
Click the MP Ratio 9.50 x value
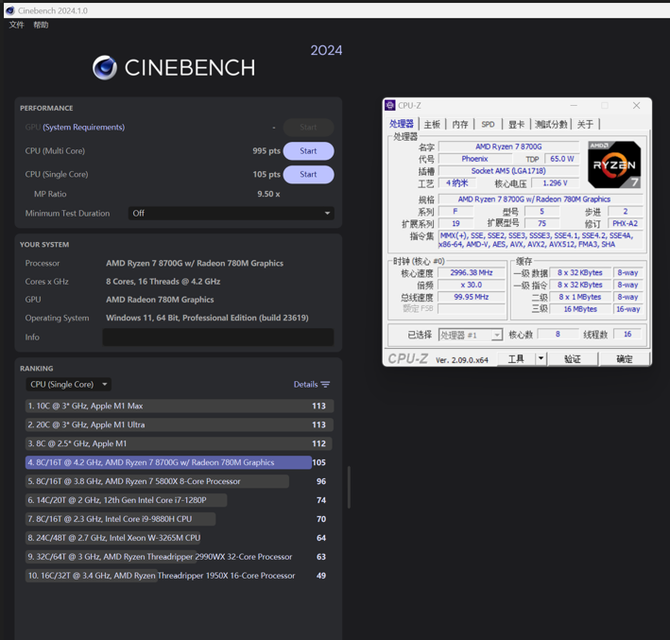[x=268, y=194]
